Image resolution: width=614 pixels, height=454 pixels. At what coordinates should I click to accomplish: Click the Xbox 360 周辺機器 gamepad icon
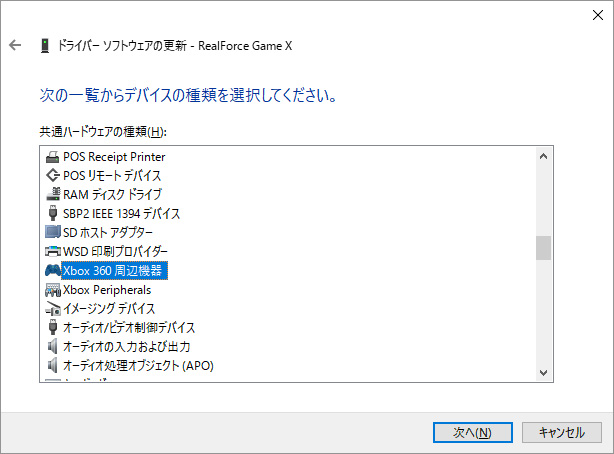(x=52, y=270)
